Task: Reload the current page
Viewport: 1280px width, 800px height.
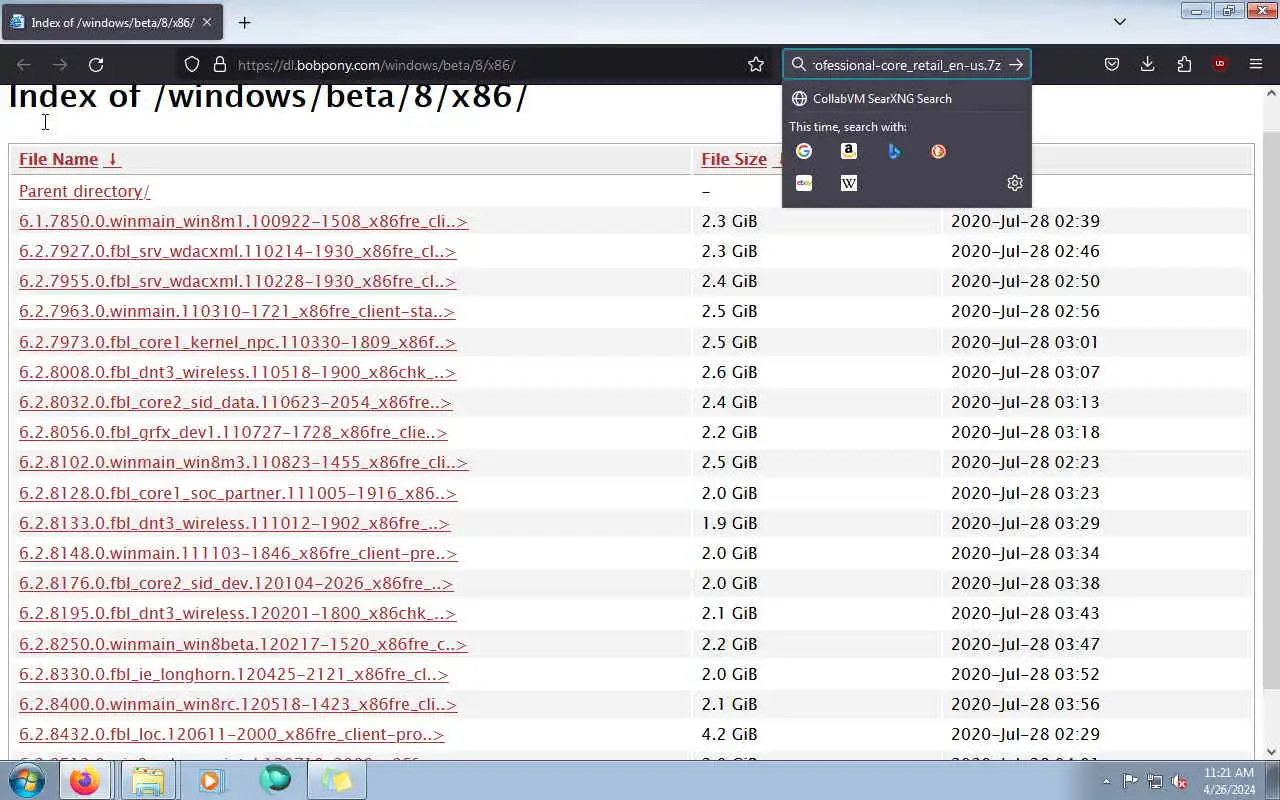Action: coord(96,65)
